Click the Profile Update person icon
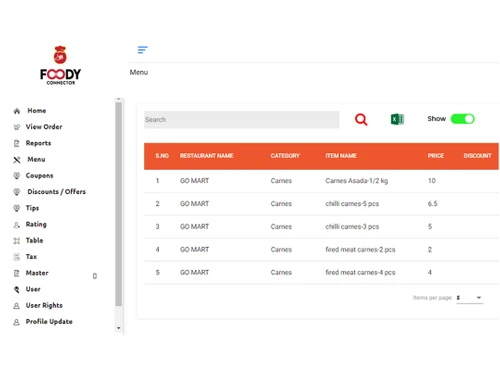500x375 pixels. (x=17, y=322)
